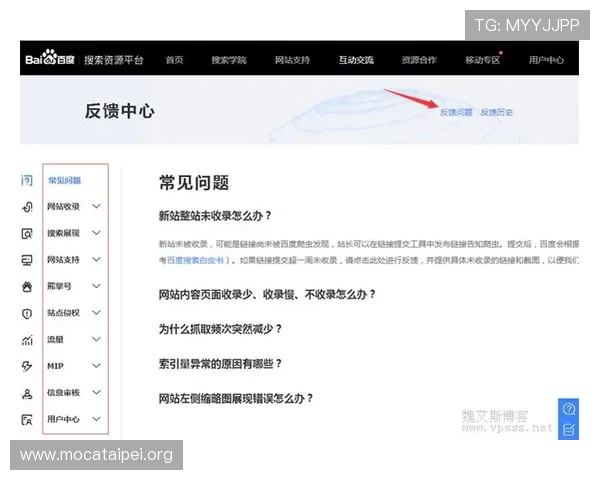Click the 常见问题 question-mark sidebar icon
600x480 pixels.
click(27, 180)
